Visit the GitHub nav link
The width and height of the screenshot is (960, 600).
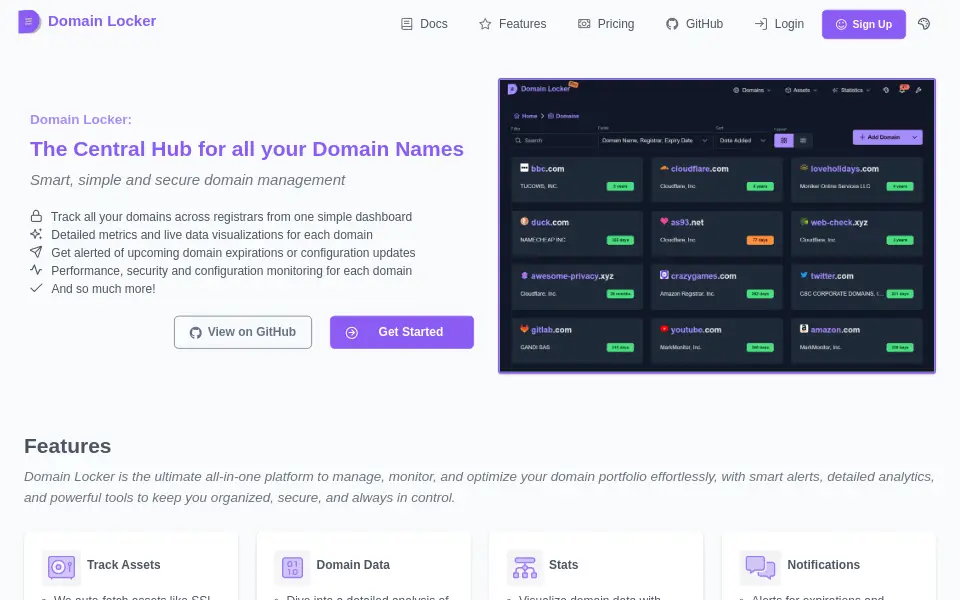(694, 24)
